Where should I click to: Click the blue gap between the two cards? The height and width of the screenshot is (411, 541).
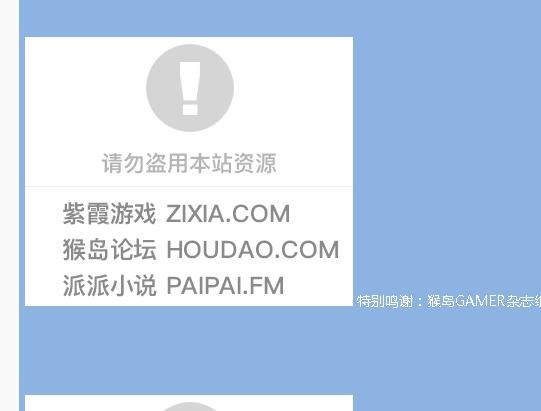click(189, 350)
